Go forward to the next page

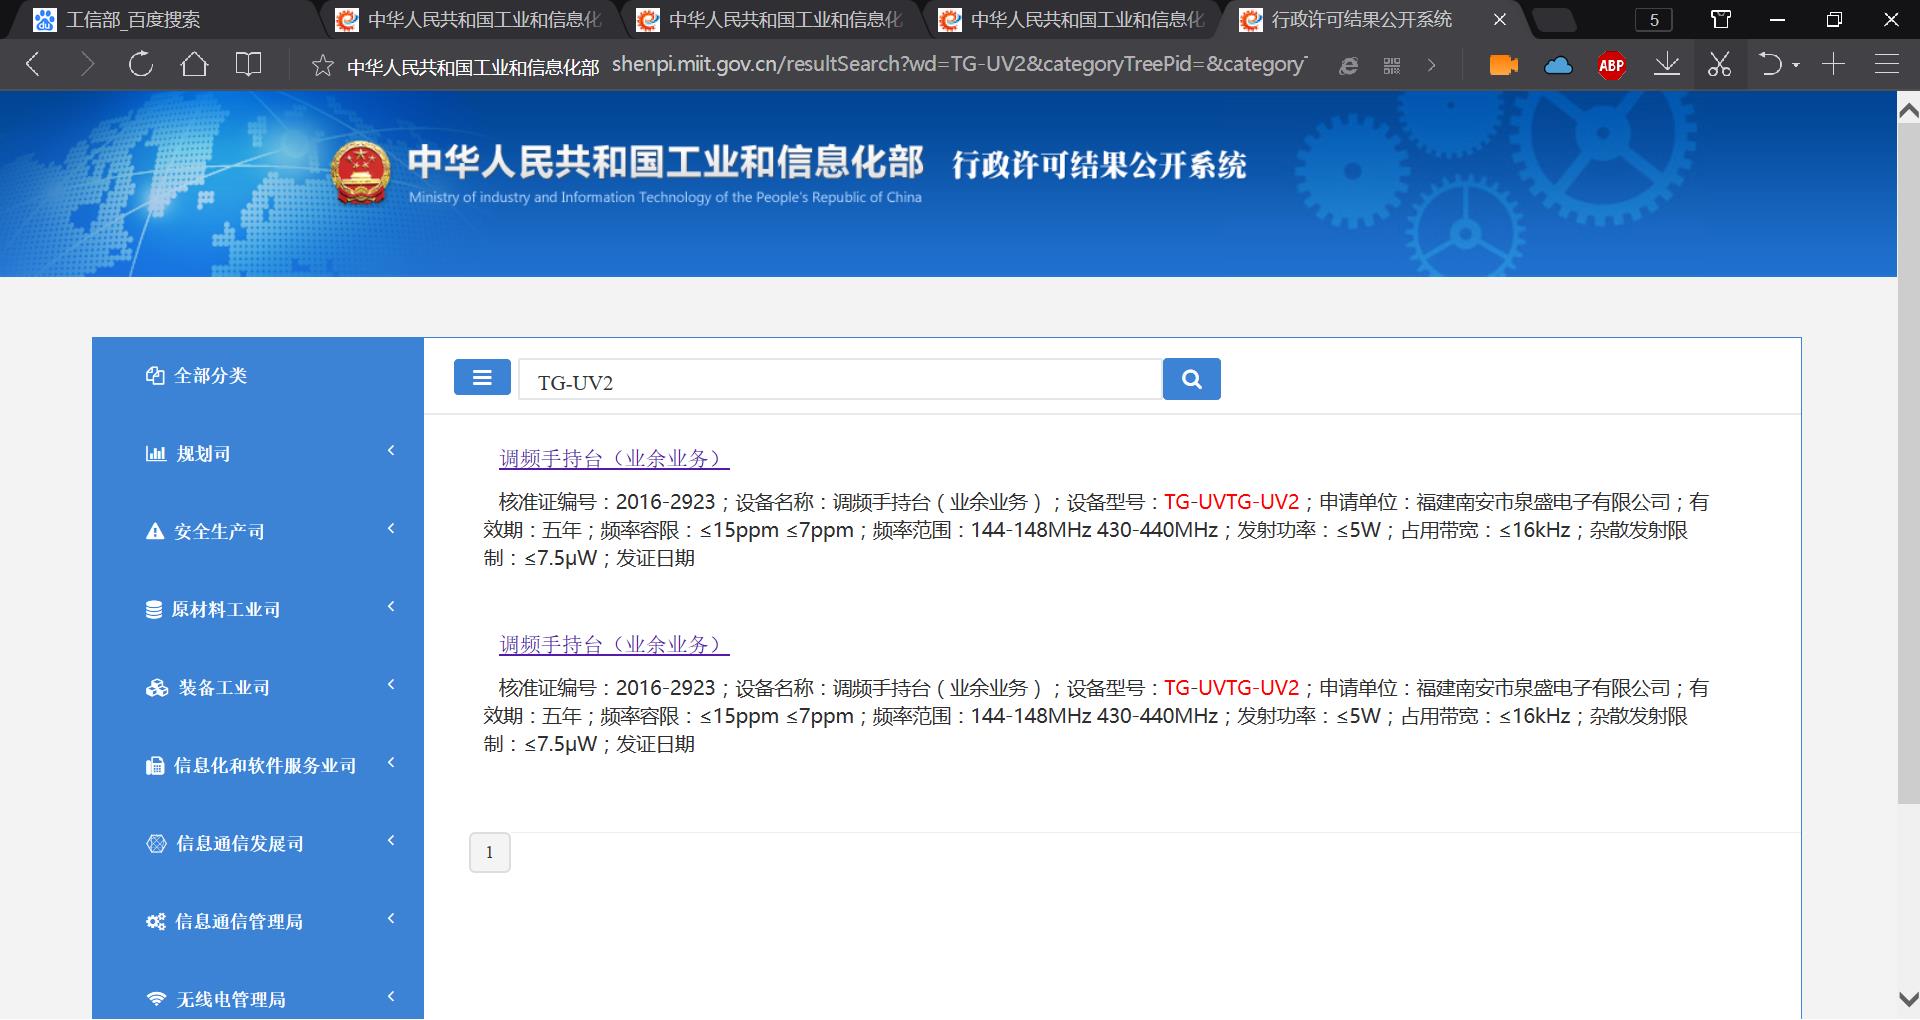[x=87, y=65]
